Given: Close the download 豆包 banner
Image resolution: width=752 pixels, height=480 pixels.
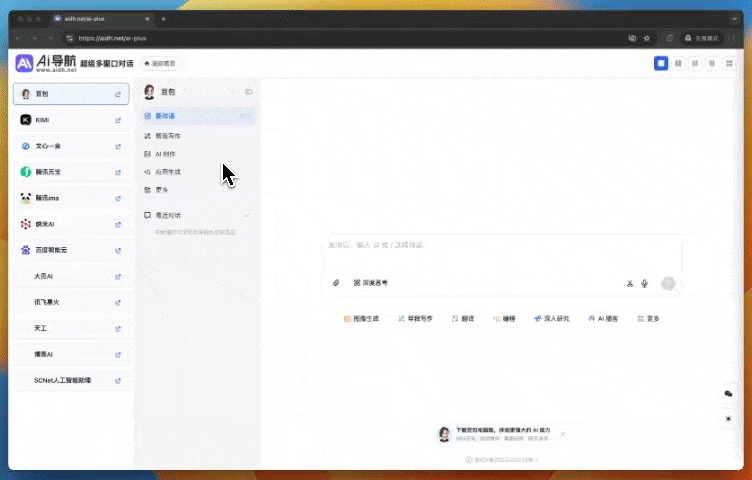Looking at the screenshot, I should [x=563, y=434].
